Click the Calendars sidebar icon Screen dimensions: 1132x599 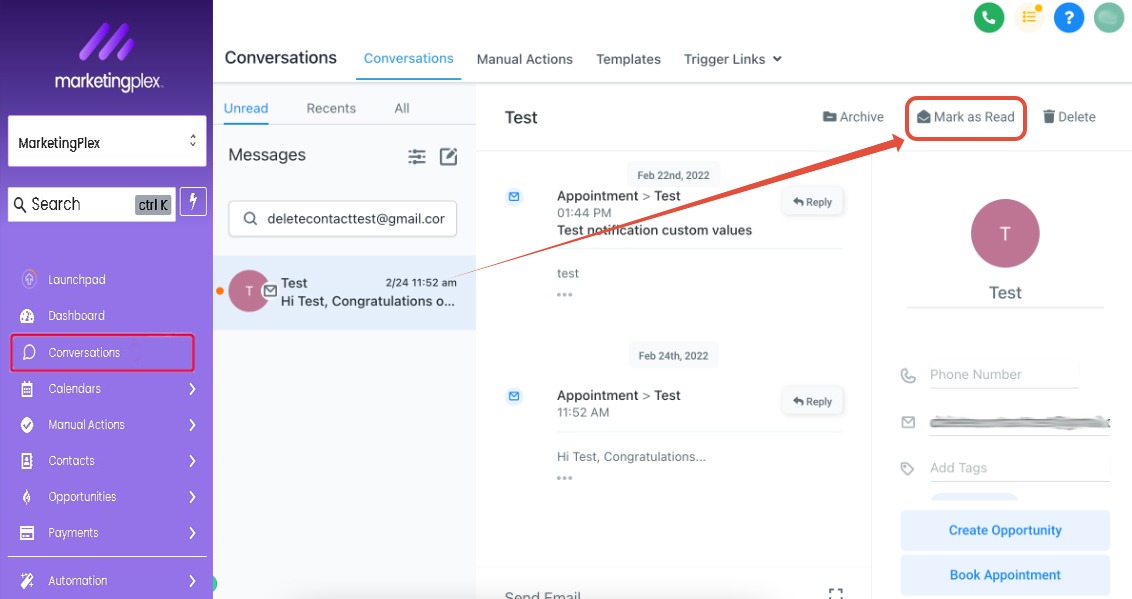pos(27,389)
